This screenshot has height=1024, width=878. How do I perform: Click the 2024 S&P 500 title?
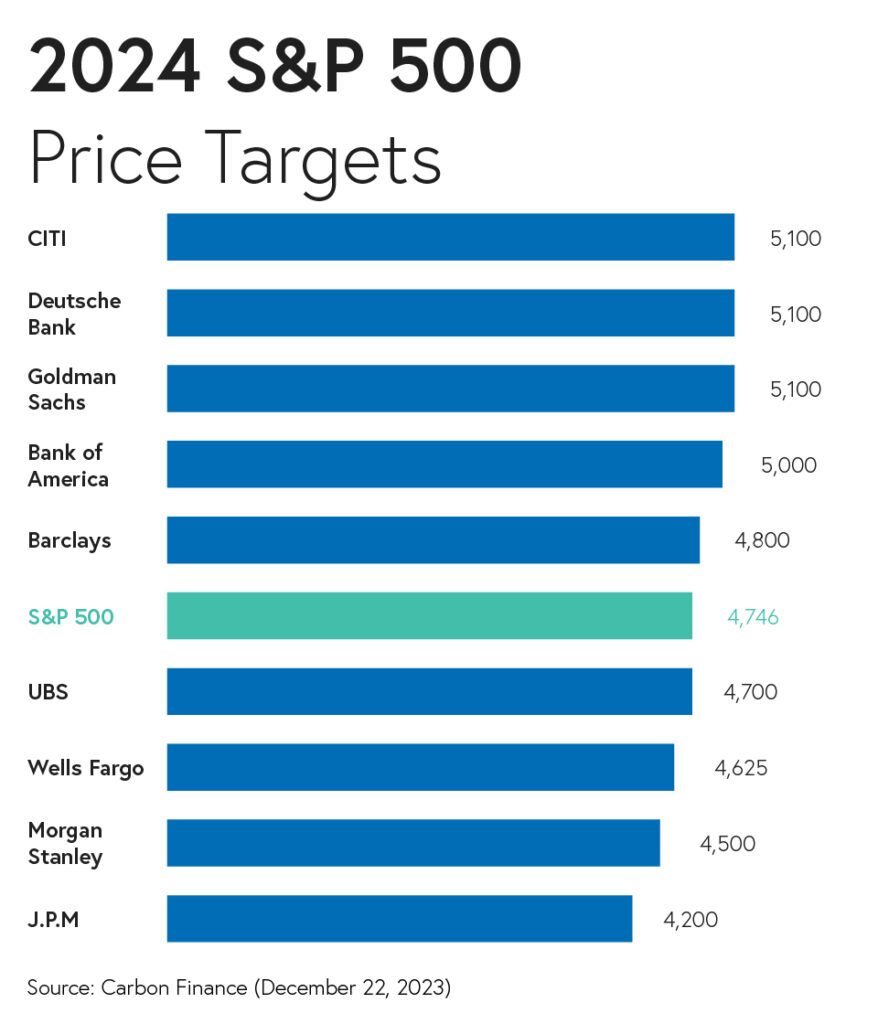(x=275, y=65)
